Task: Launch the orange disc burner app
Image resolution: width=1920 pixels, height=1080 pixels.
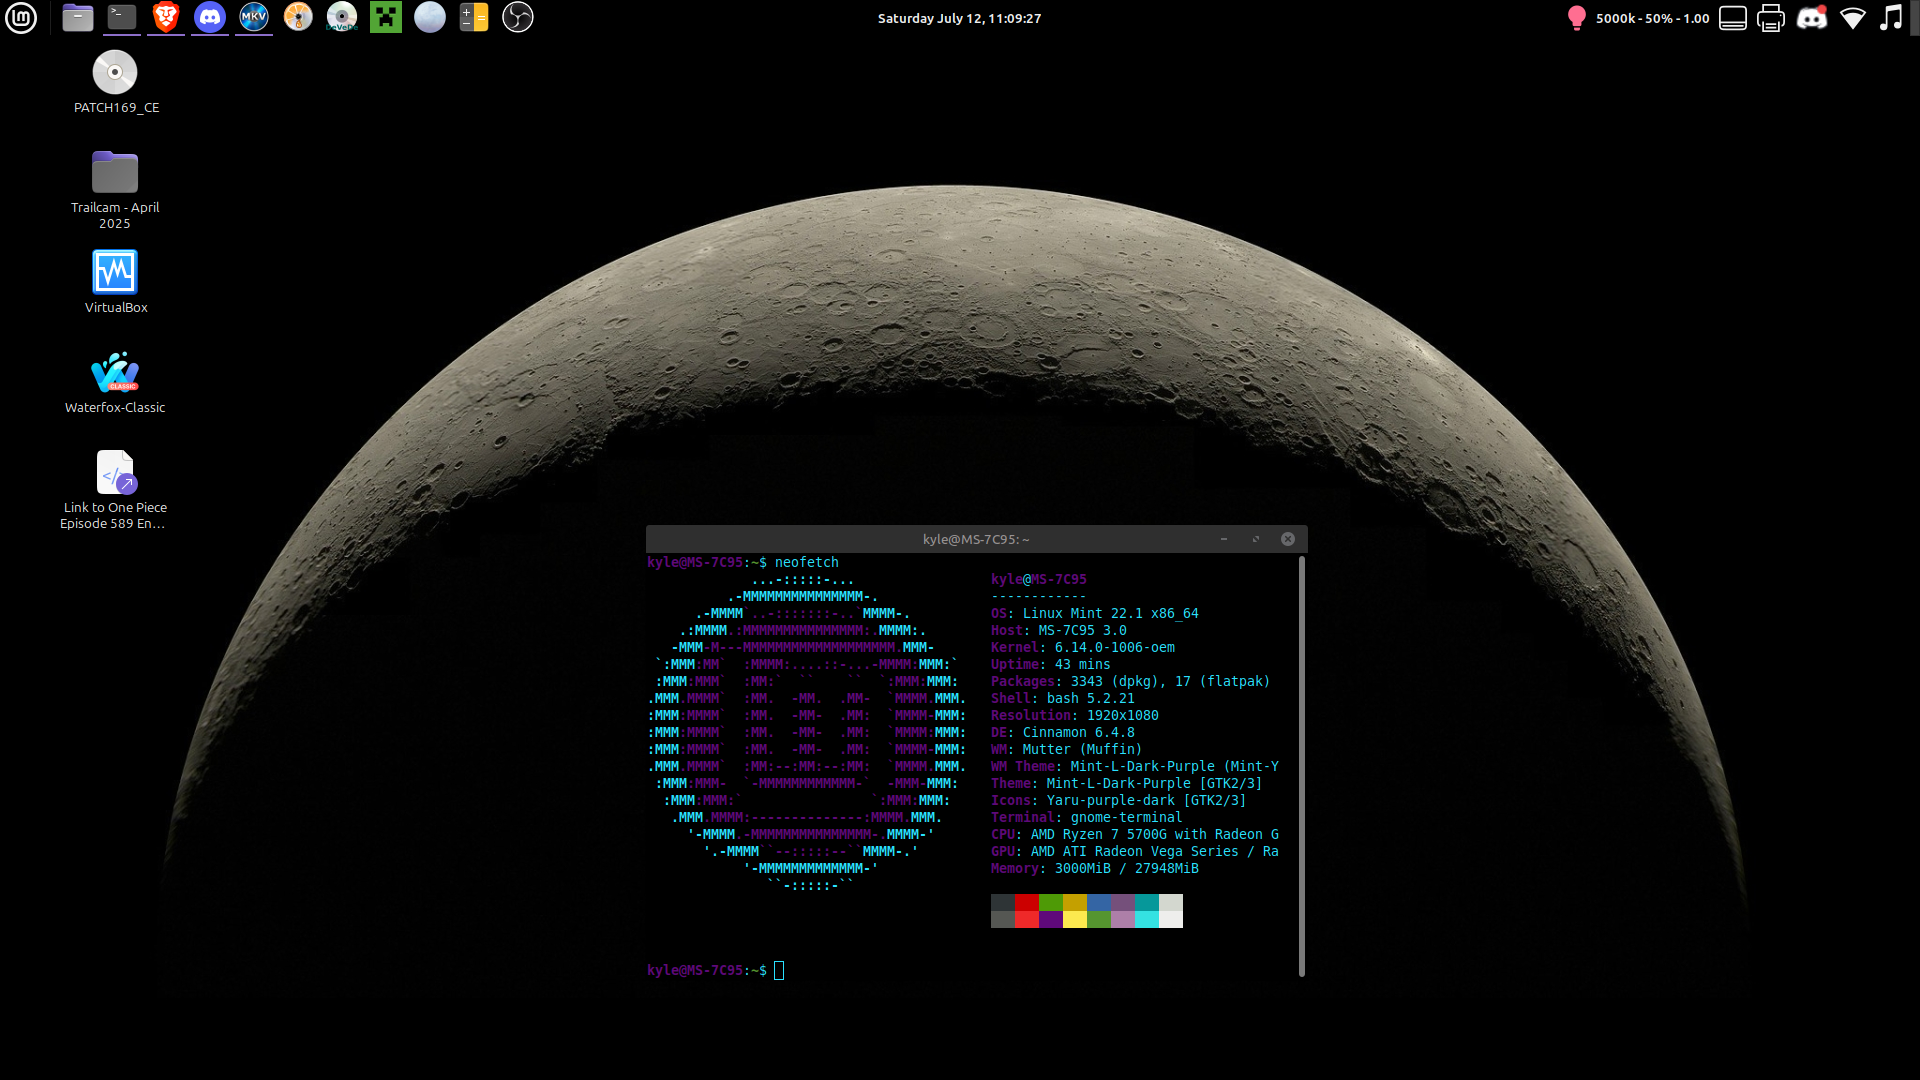Action: [298, 17]
